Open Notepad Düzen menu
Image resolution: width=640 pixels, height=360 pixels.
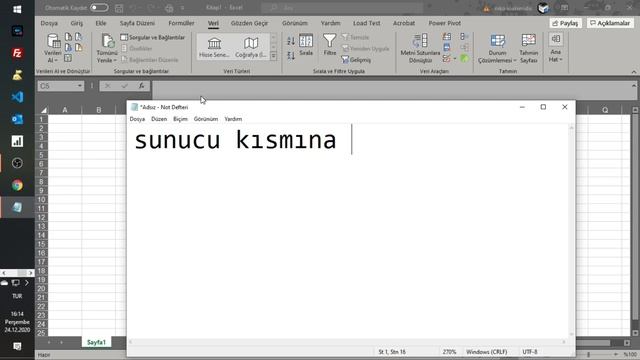click(159, 119)
